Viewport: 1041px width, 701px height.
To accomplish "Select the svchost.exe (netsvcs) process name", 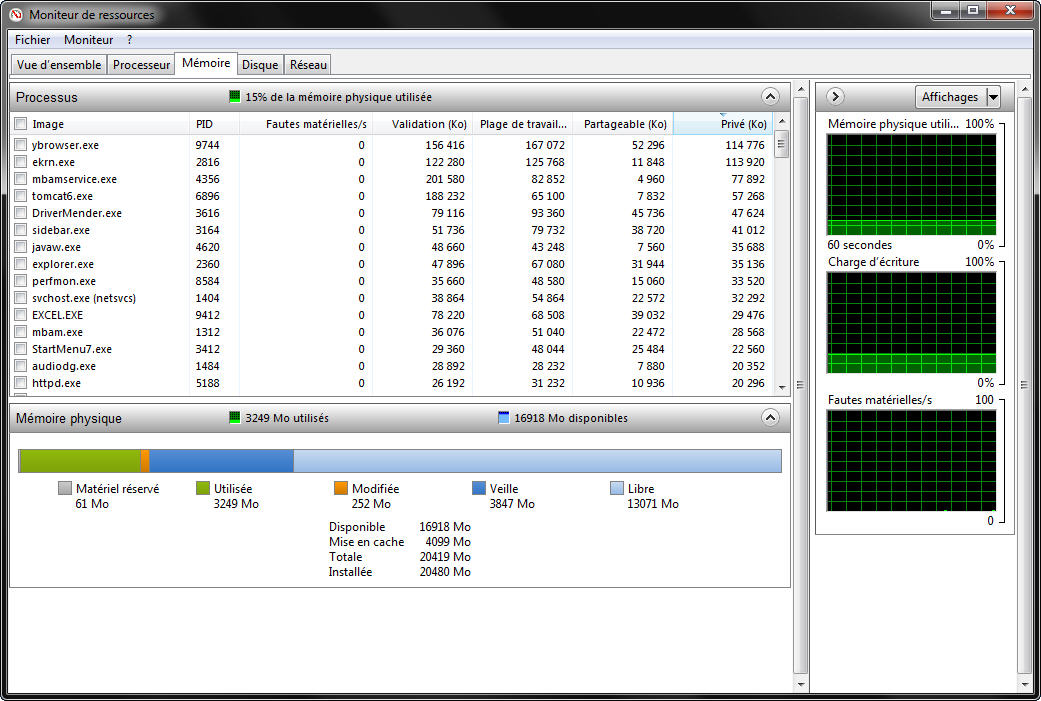I will pyautogui.click(x=84, y=298).
